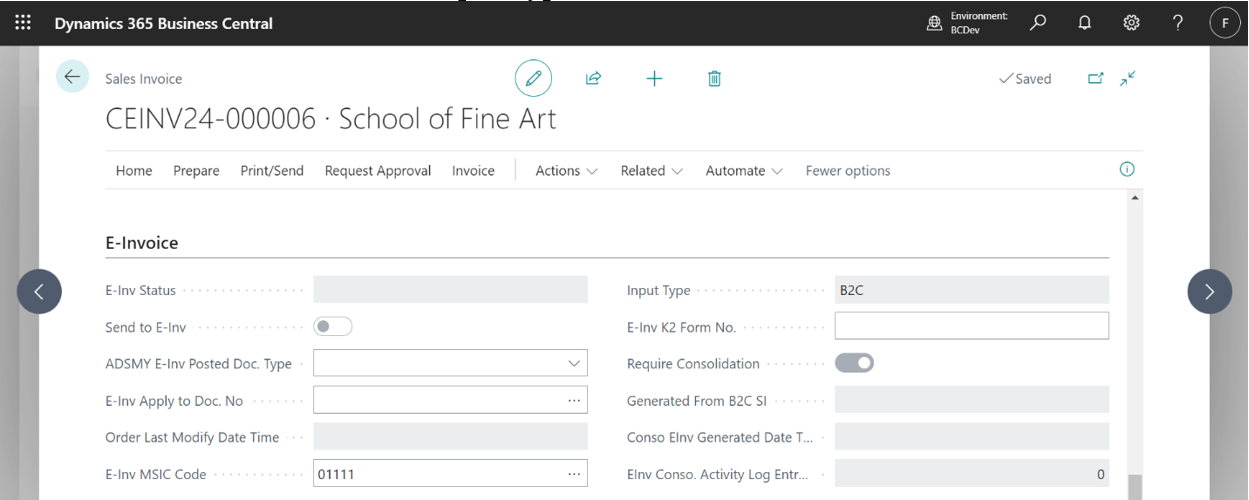Open the app launcher waffle menu
Viewport: 1249px width, 500px height.
(23, 22)
